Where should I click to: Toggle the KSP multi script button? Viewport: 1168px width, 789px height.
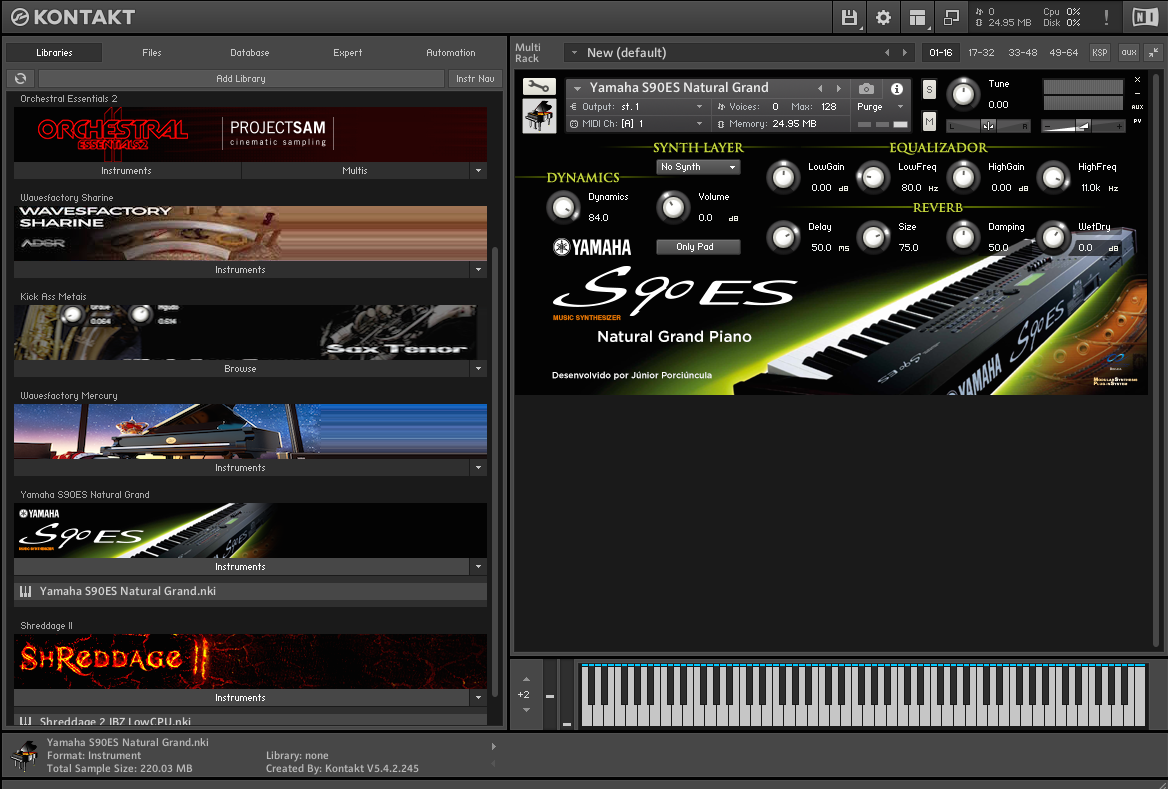pos(1099,52)
